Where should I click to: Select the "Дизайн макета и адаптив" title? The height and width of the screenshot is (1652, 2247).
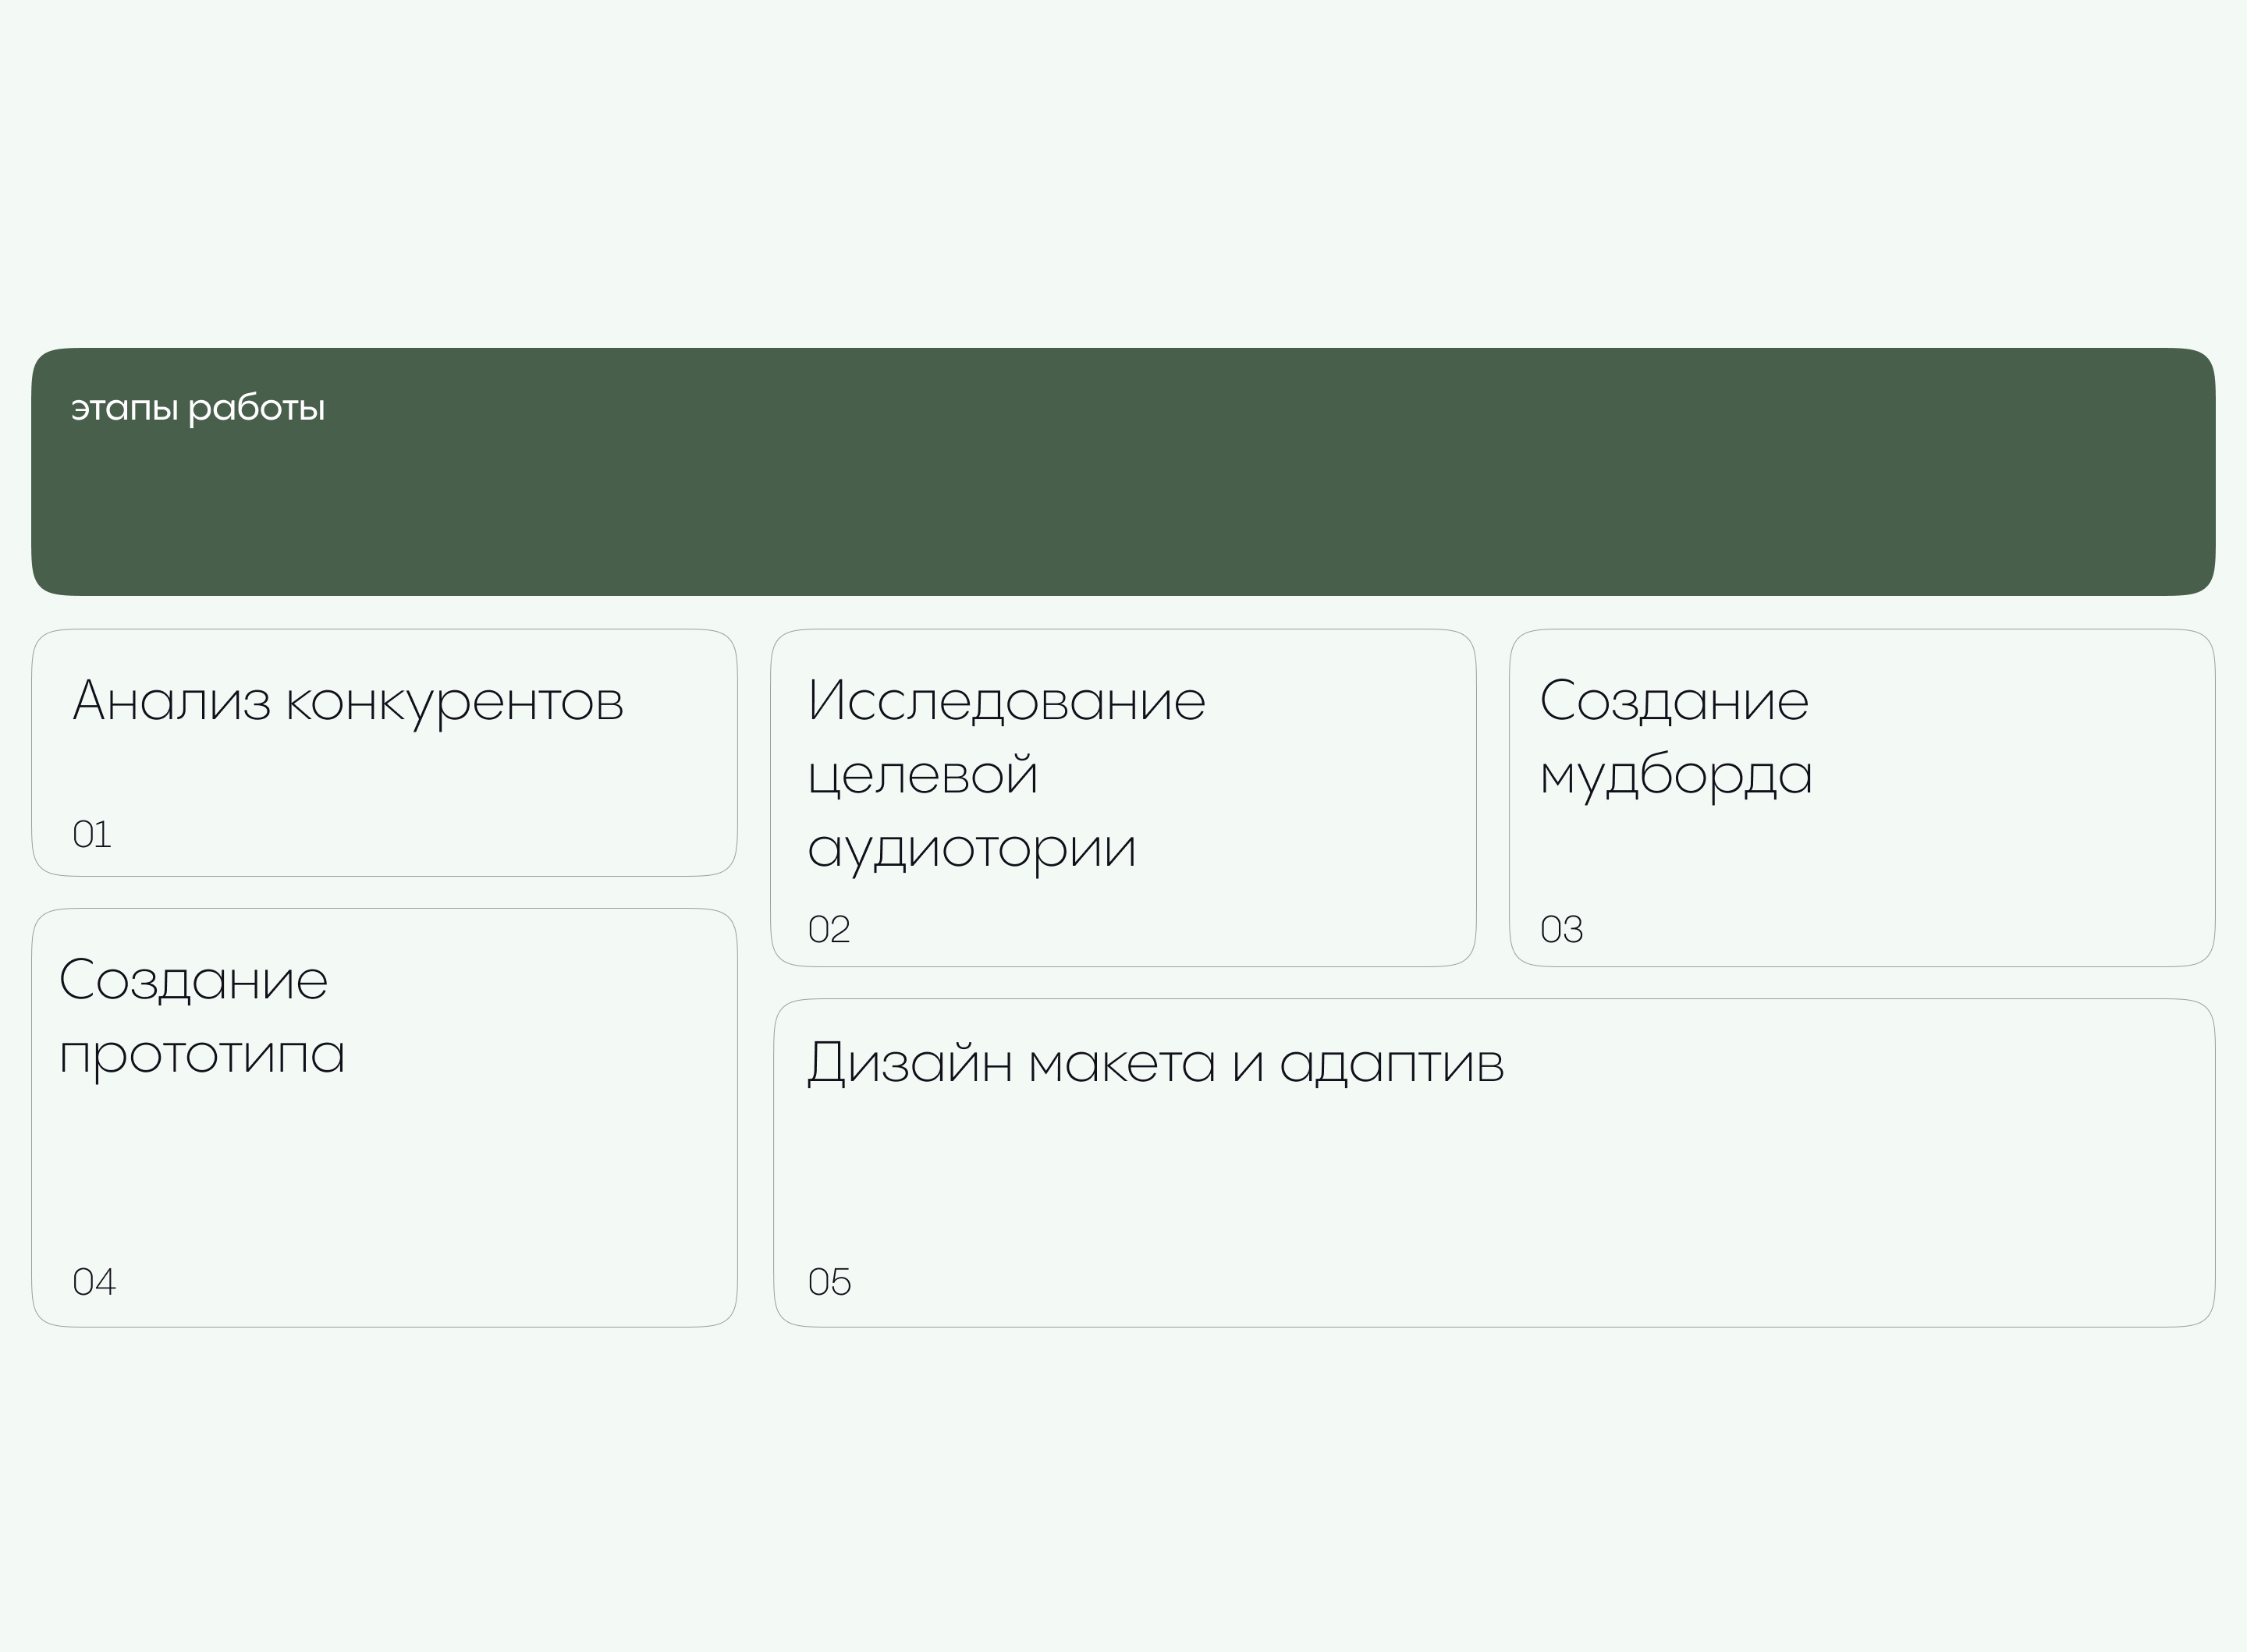tap(1155, 1063)
